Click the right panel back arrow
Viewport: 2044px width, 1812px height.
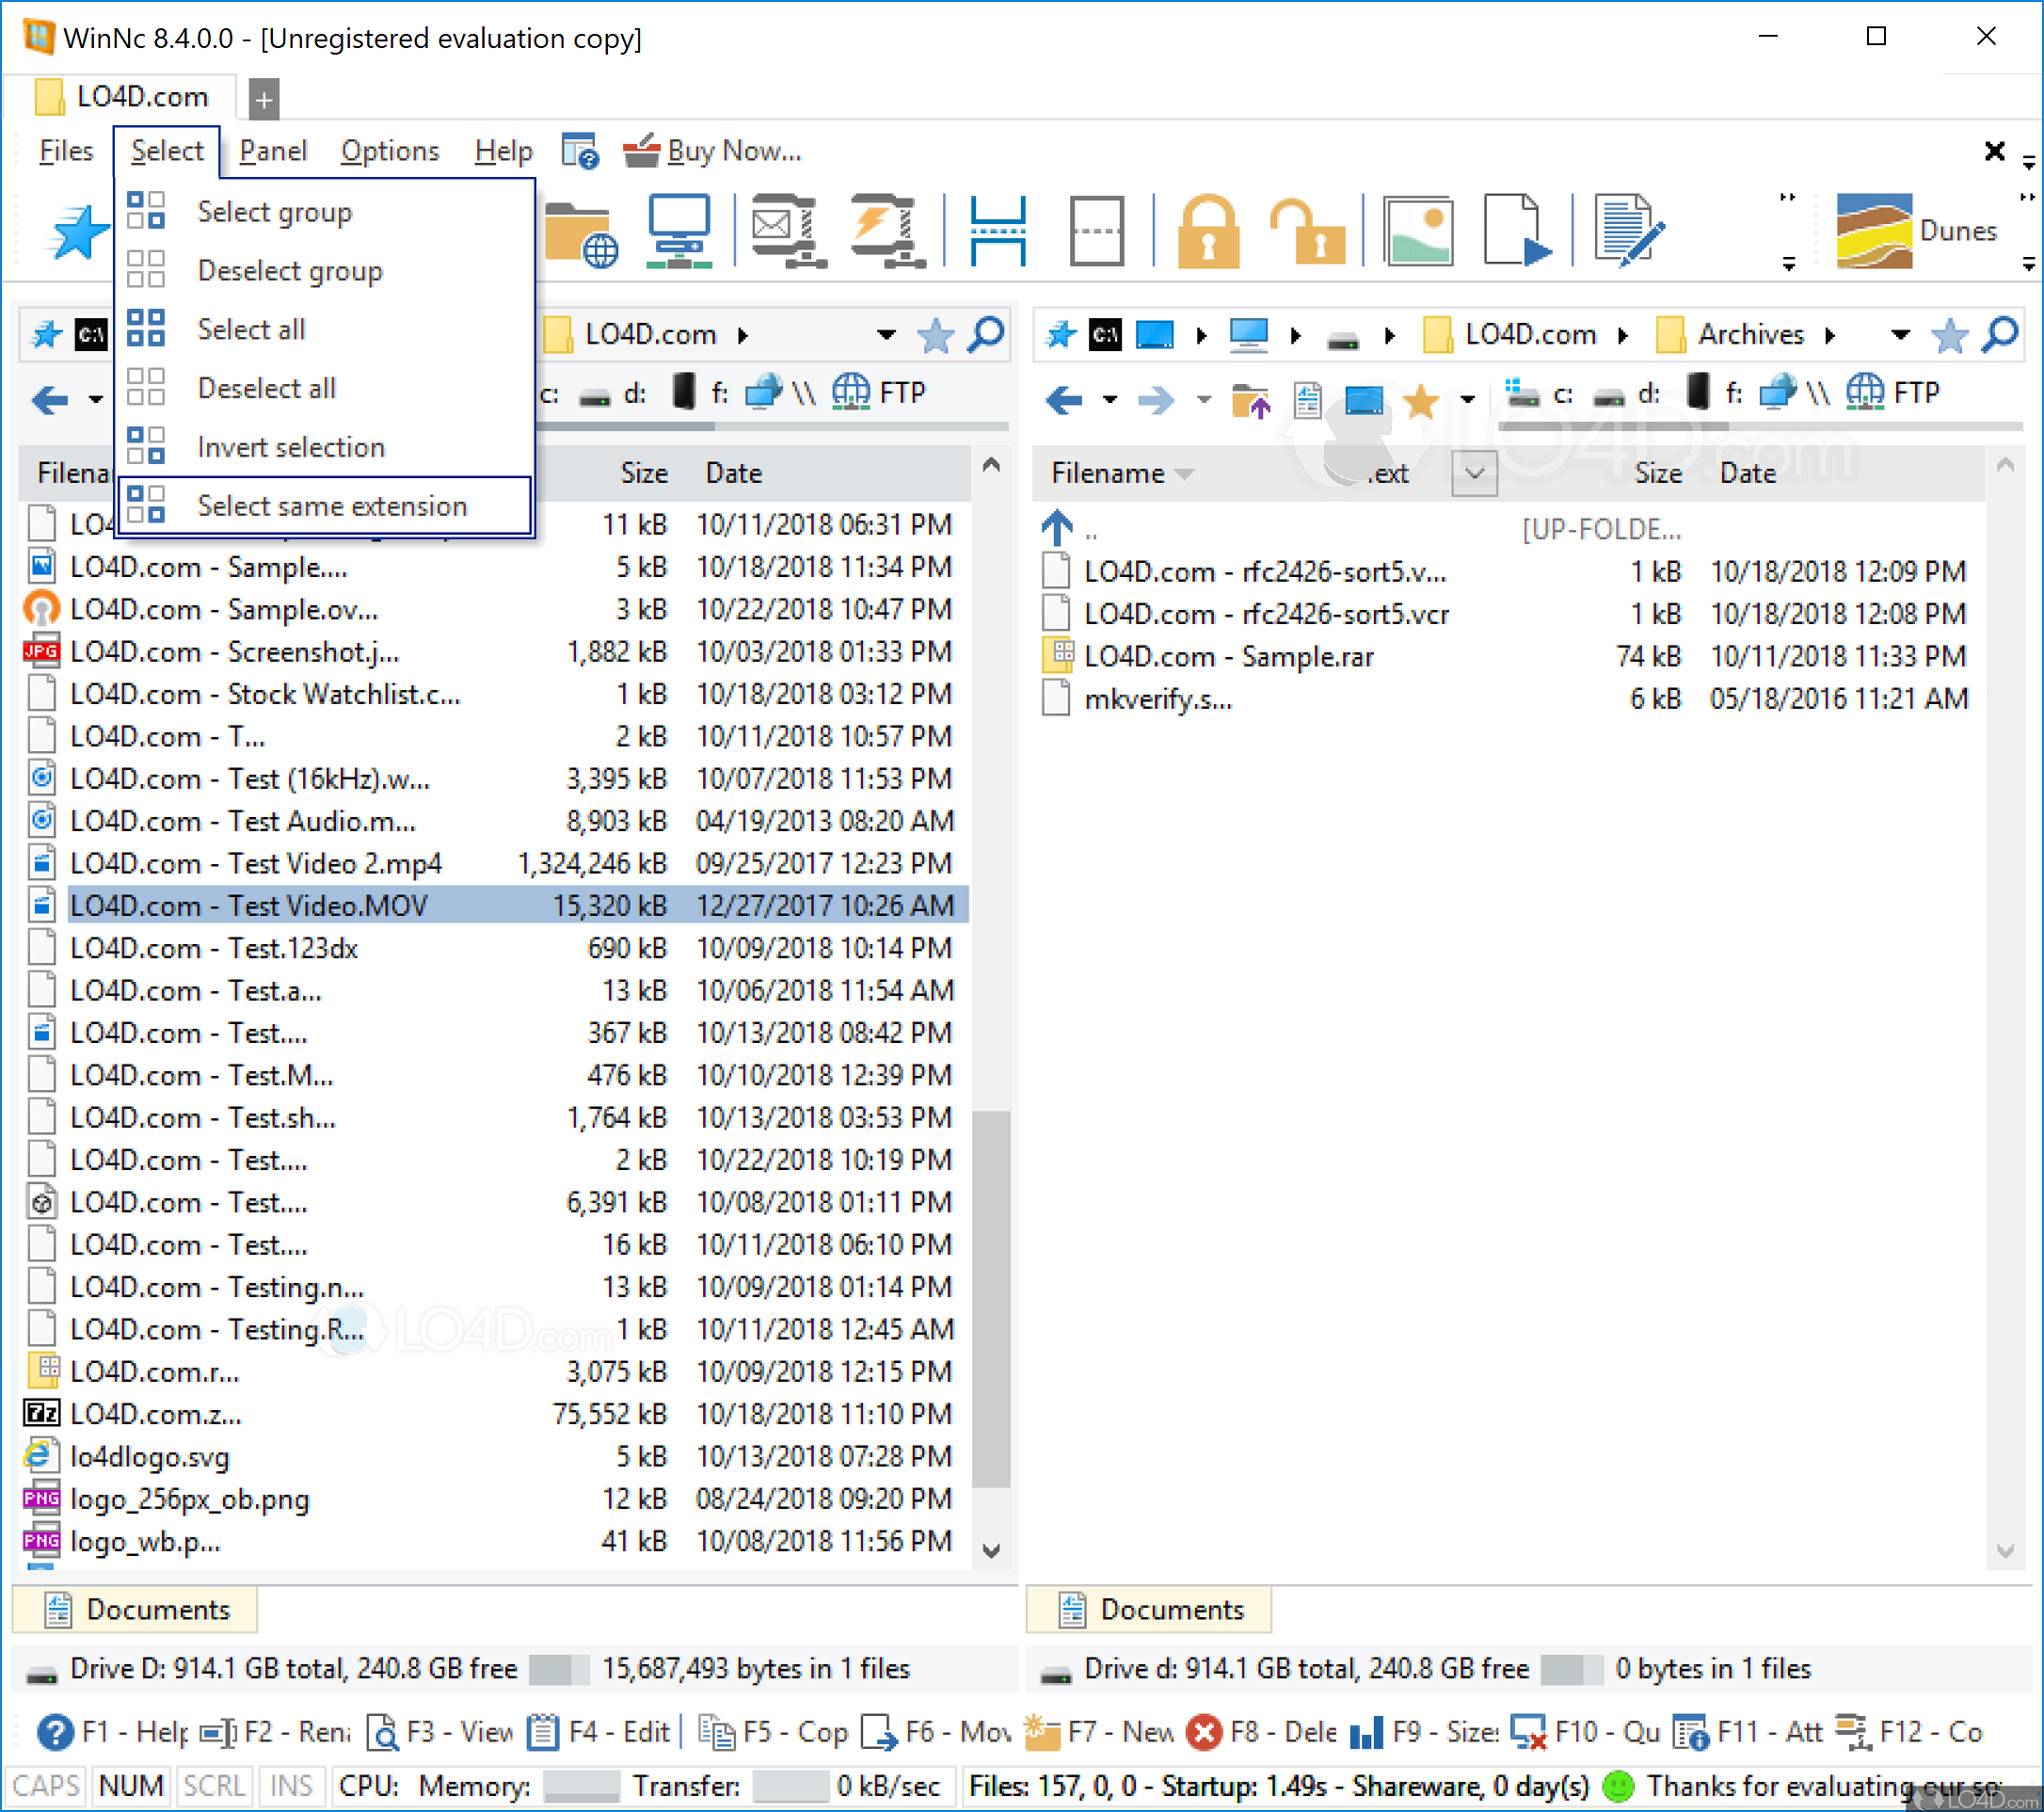1064,400
